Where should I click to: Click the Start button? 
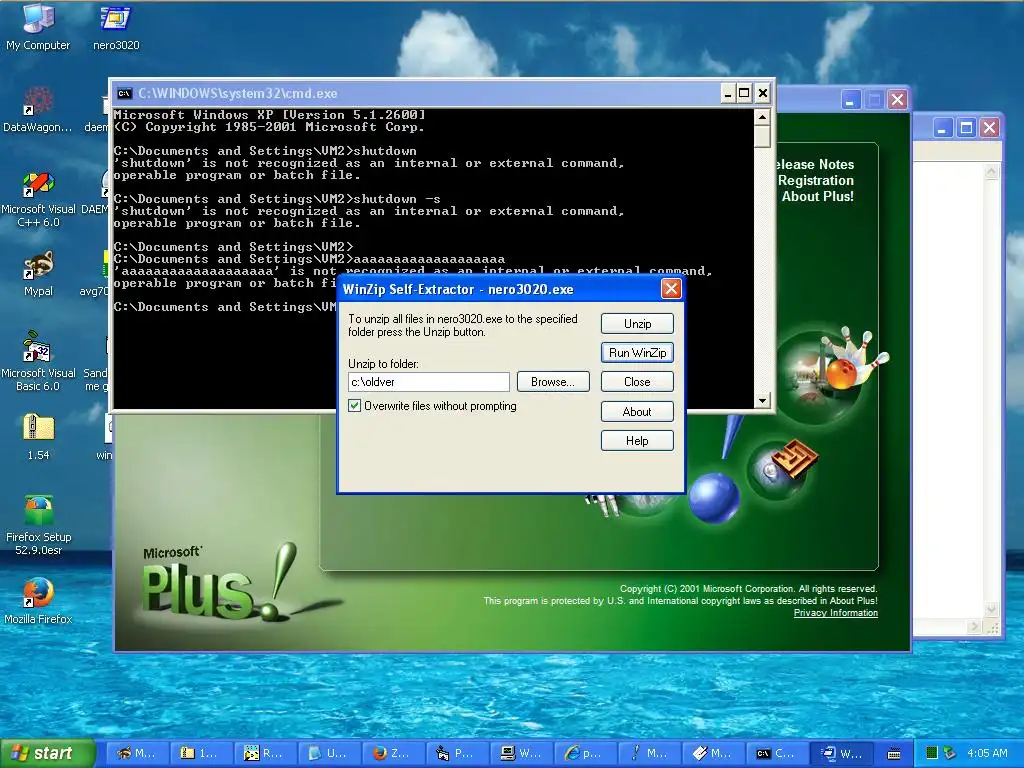(47, 753)
